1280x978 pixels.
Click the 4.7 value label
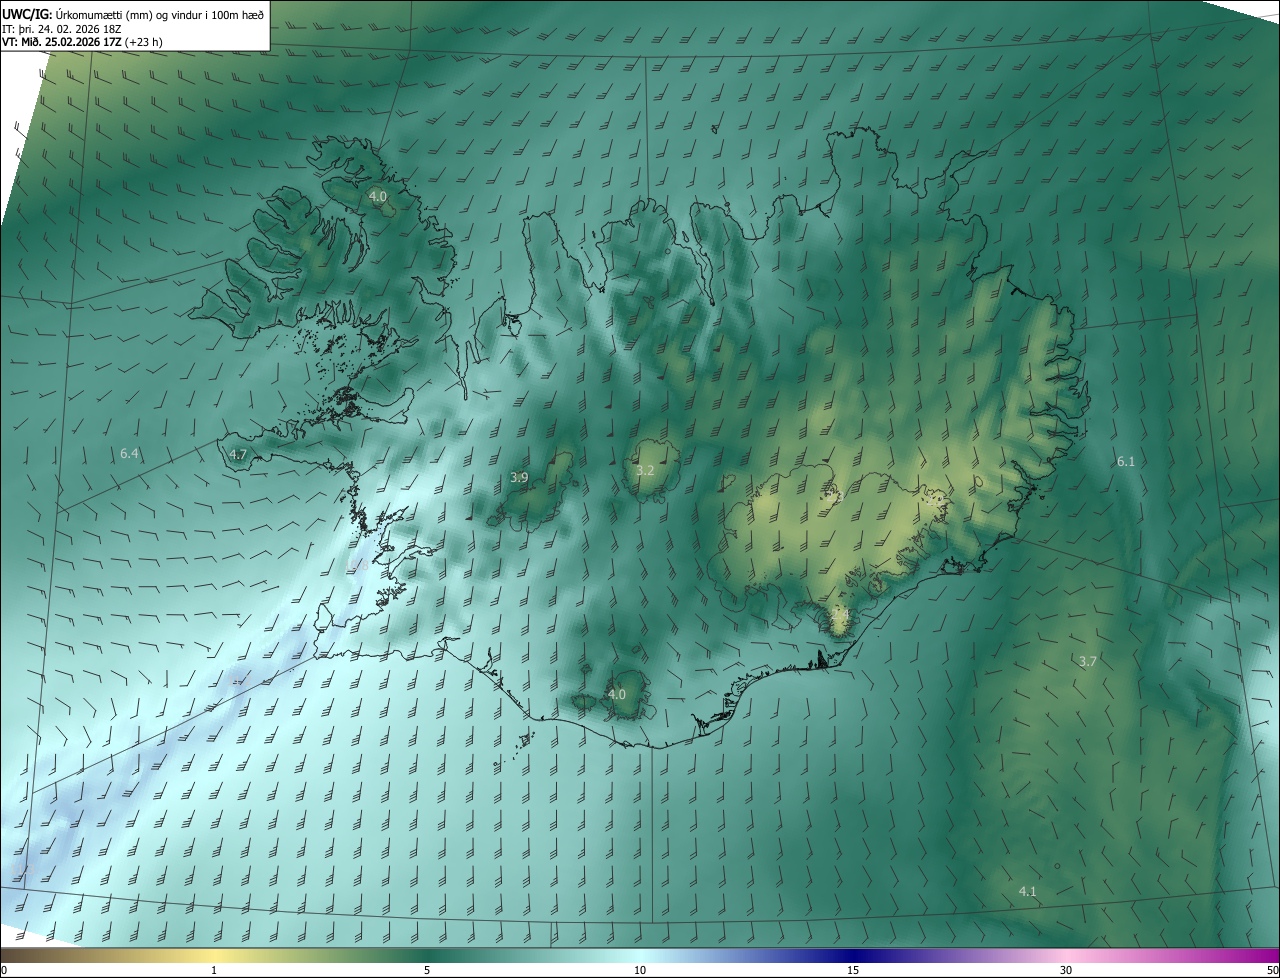click(x=237, y=454)
